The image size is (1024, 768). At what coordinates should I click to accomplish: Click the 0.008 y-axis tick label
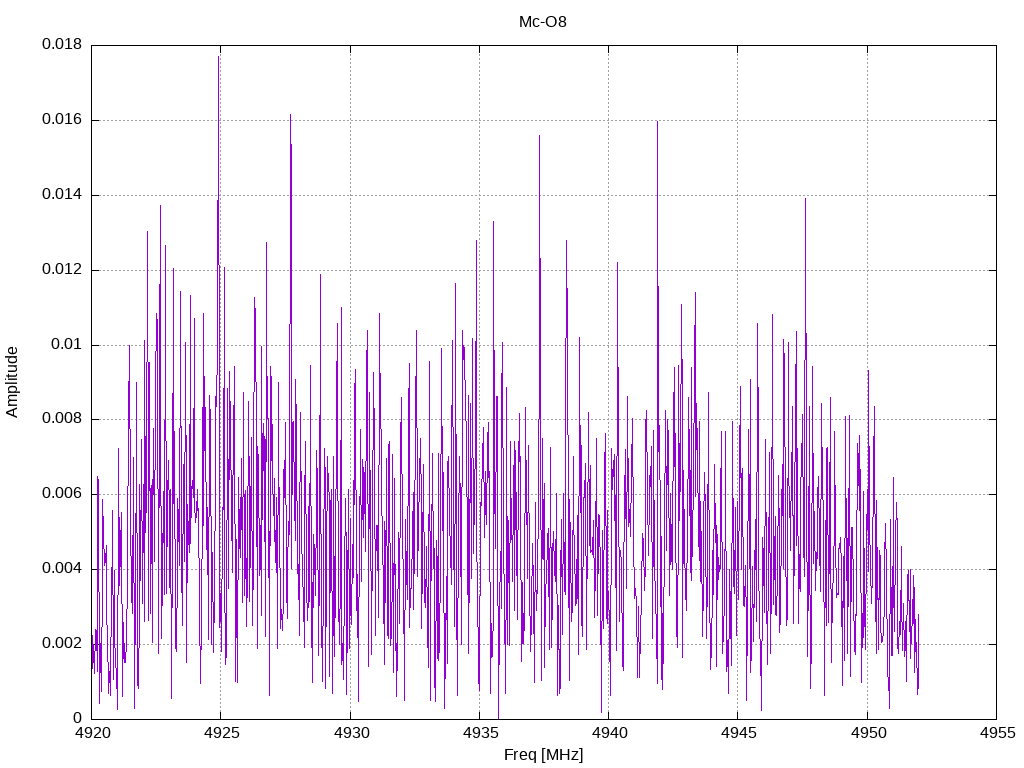[x=62, y=419]
